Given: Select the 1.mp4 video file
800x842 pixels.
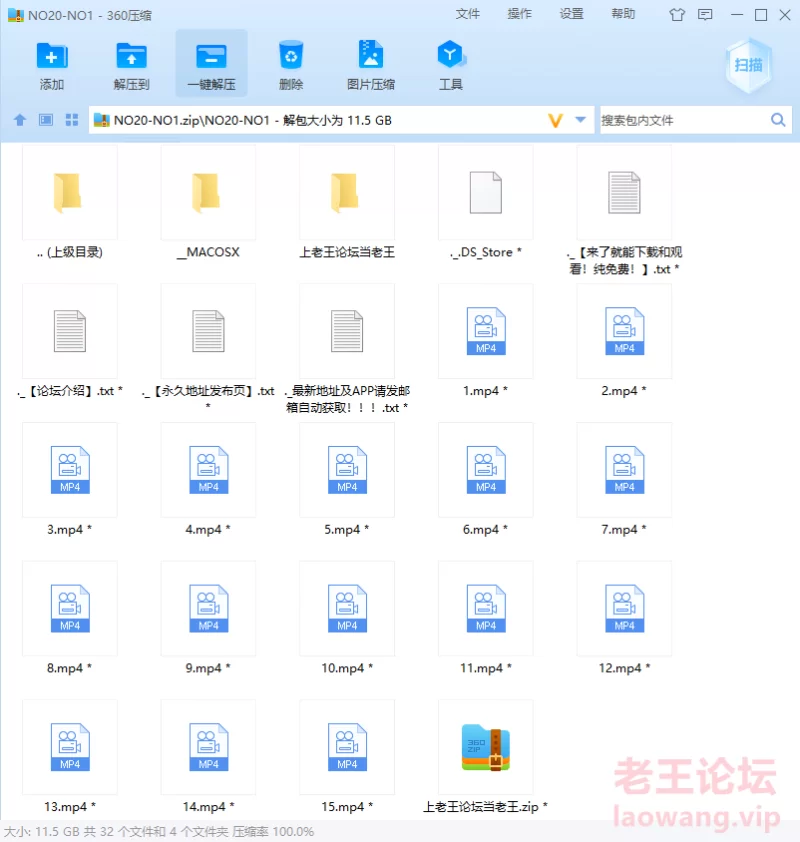Looking at the screenshot, I should pos(486,342).
